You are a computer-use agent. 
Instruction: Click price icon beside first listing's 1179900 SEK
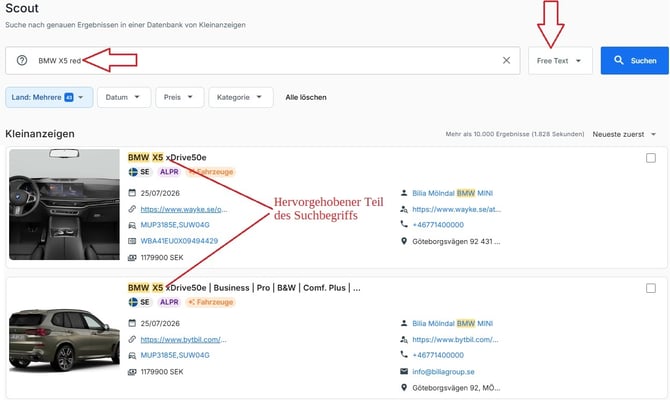tap(132, 258)
